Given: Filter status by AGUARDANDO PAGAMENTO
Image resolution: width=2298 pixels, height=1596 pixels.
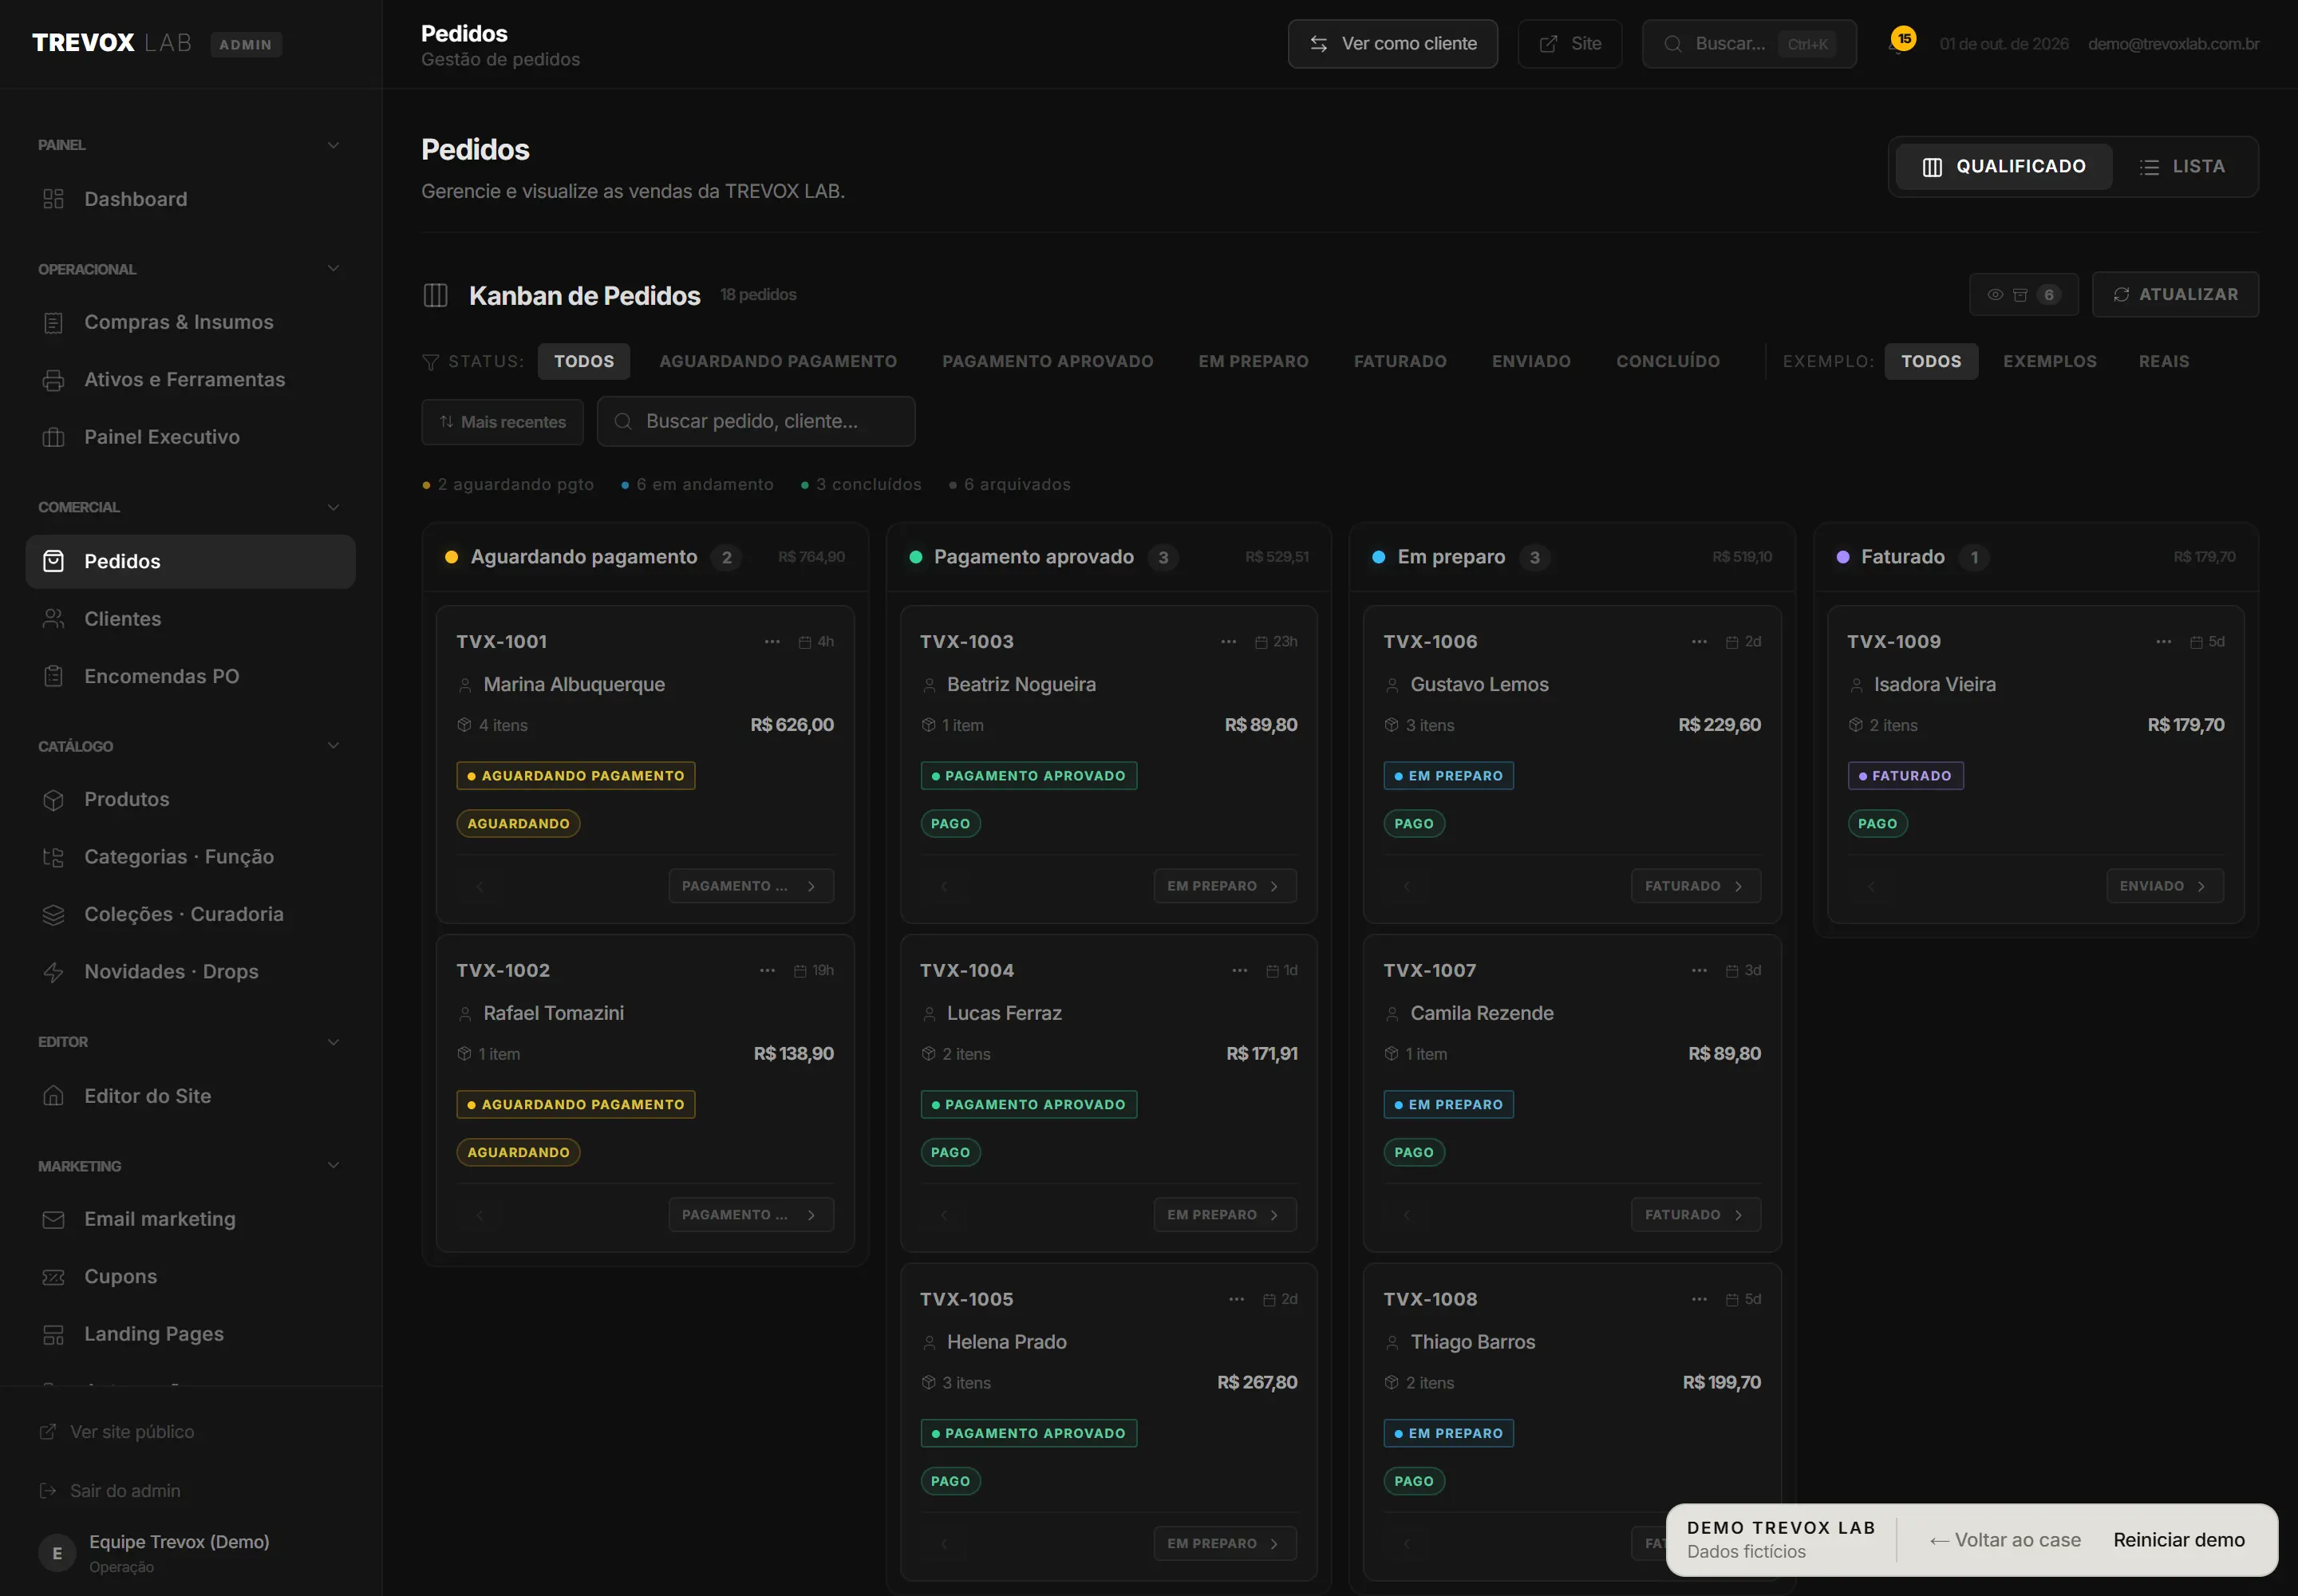Looking at the screenshot, I should click(x=777, y=362).
